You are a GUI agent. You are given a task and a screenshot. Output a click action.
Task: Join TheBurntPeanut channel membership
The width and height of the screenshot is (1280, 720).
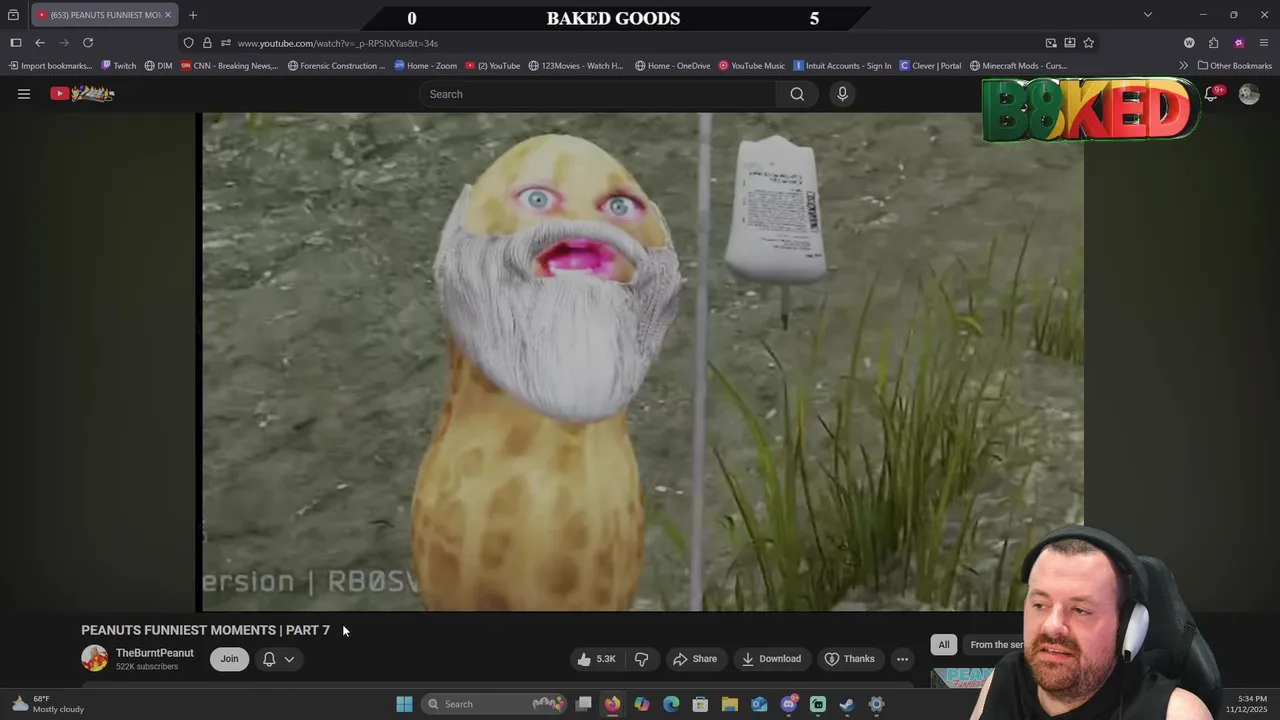229,659
